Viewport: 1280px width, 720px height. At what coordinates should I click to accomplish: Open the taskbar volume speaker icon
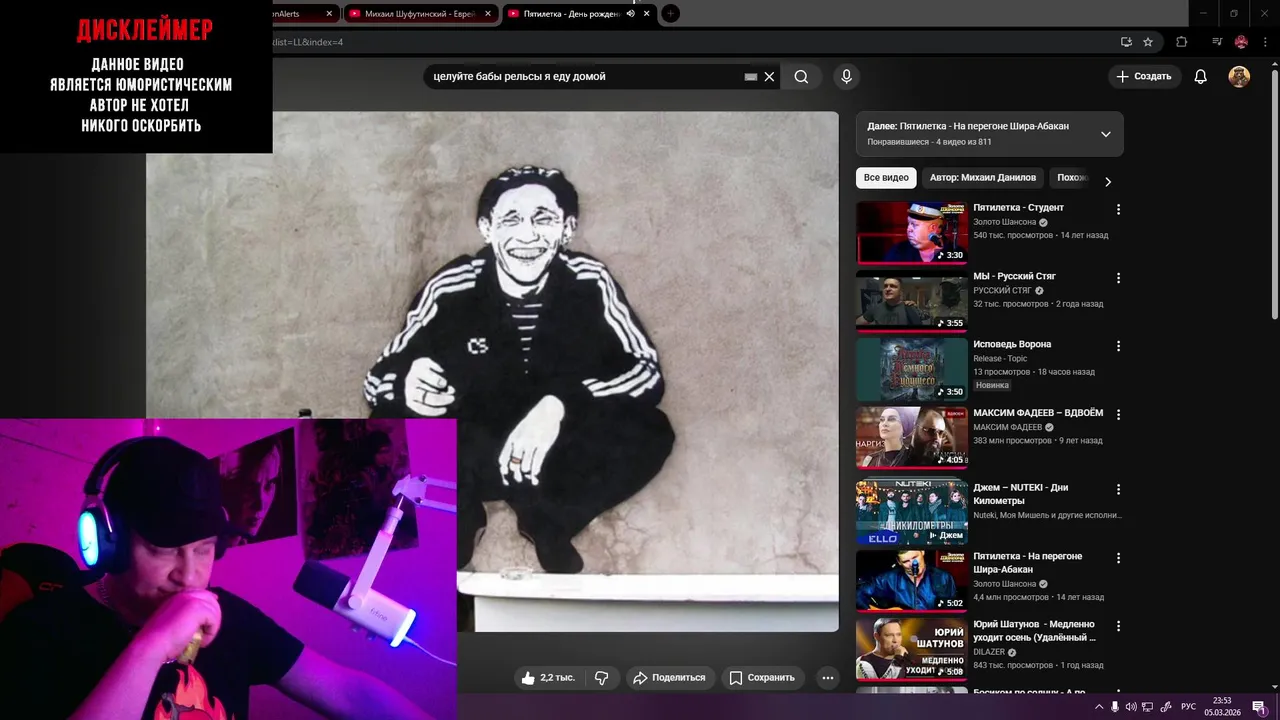coord(1130,707)
